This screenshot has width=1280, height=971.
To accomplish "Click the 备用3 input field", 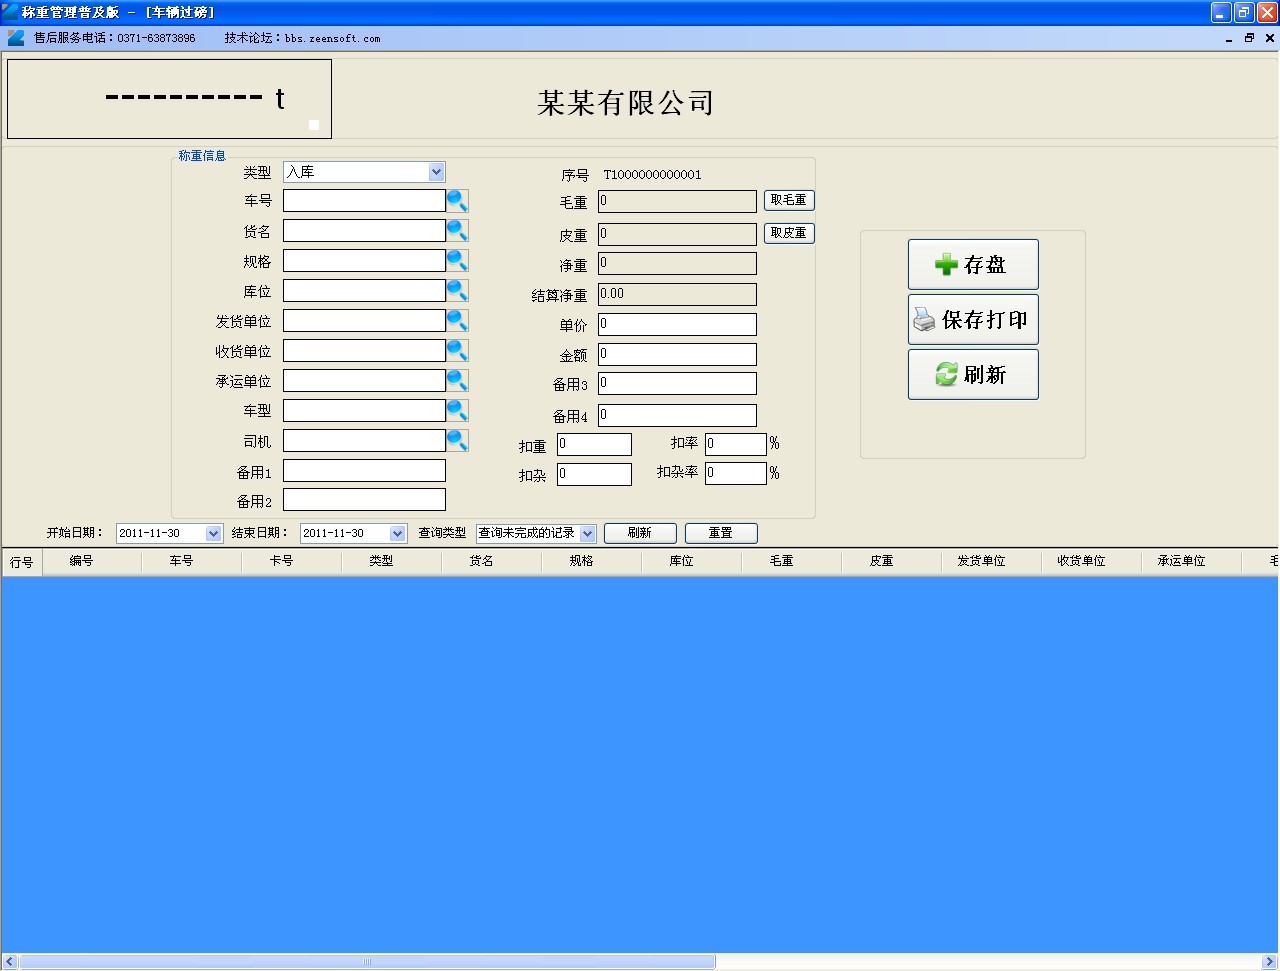I will pos(677,384).
